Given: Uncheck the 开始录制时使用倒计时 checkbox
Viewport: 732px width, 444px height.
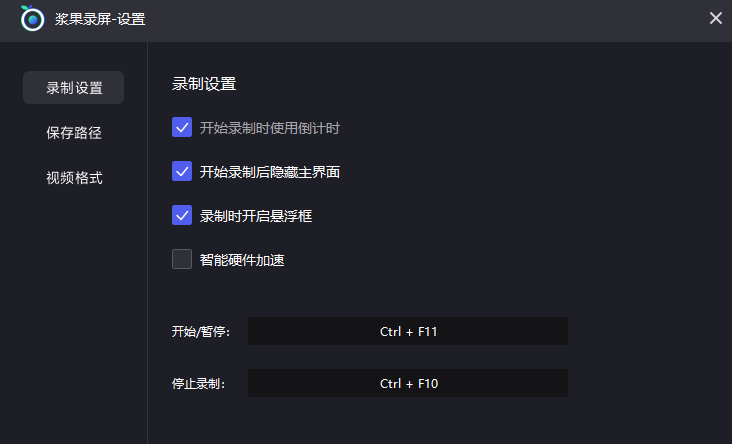Looking at the screenshot, I should click(x=182, y=127).
